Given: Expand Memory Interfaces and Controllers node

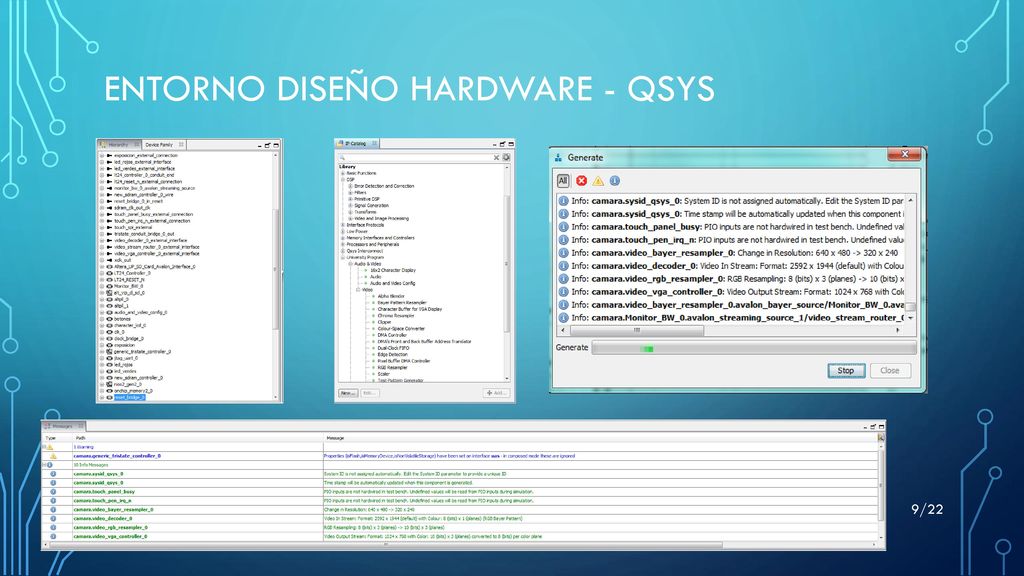Looking at the screenshot, I should tap(343, 238).
